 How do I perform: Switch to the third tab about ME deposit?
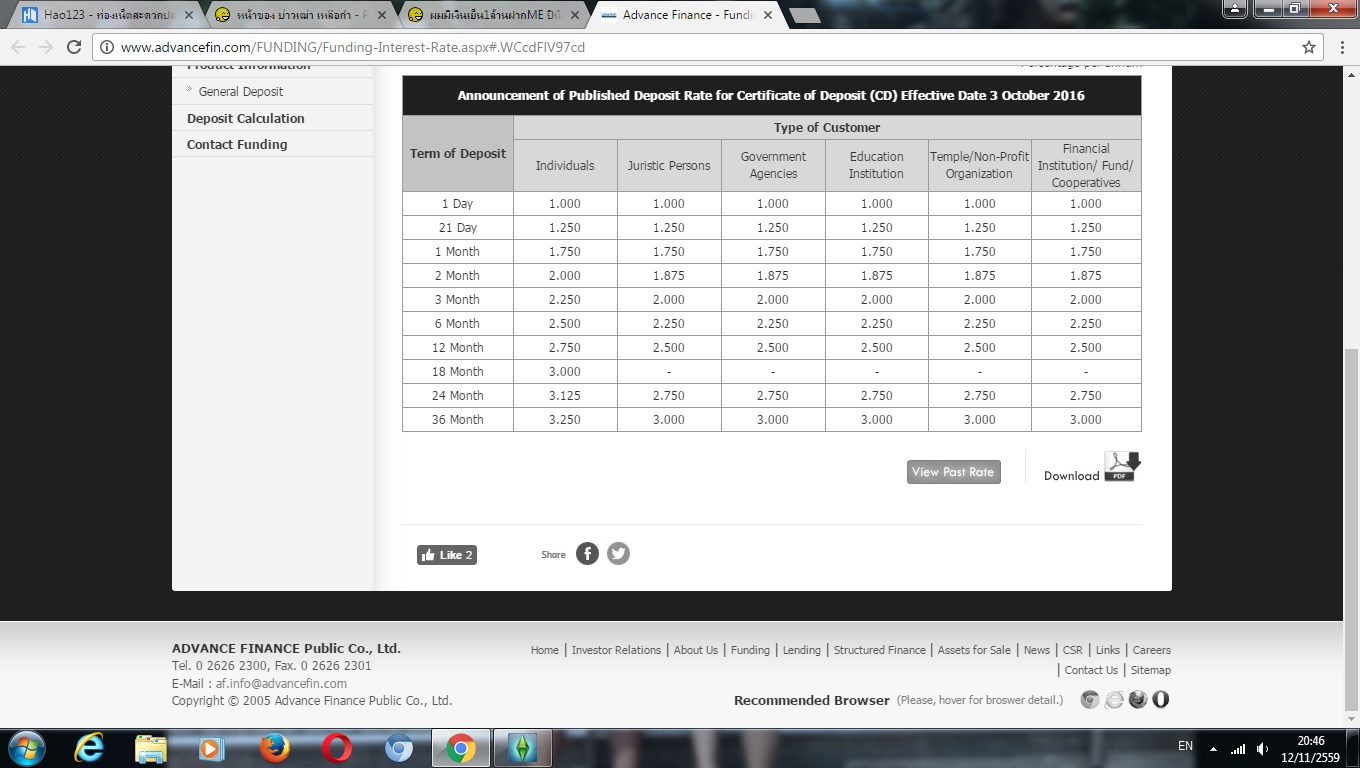coord(490,15)
